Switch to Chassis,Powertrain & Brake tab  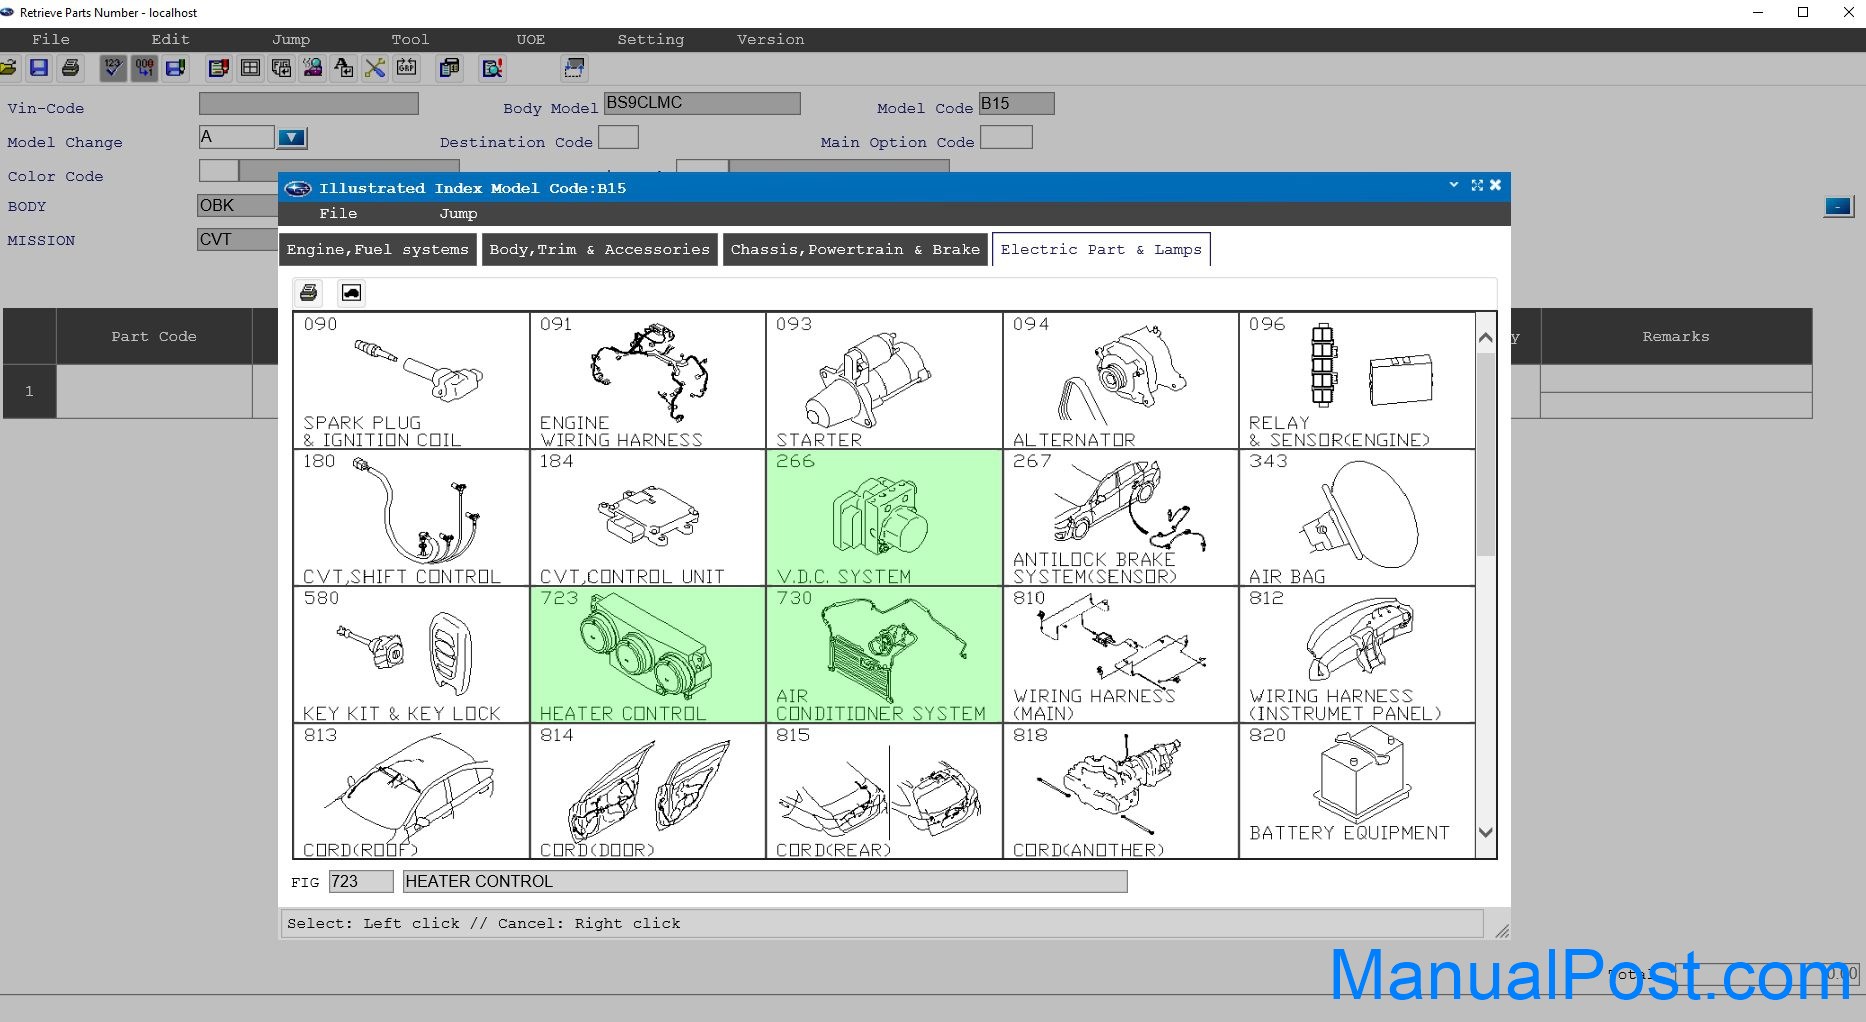855,249
